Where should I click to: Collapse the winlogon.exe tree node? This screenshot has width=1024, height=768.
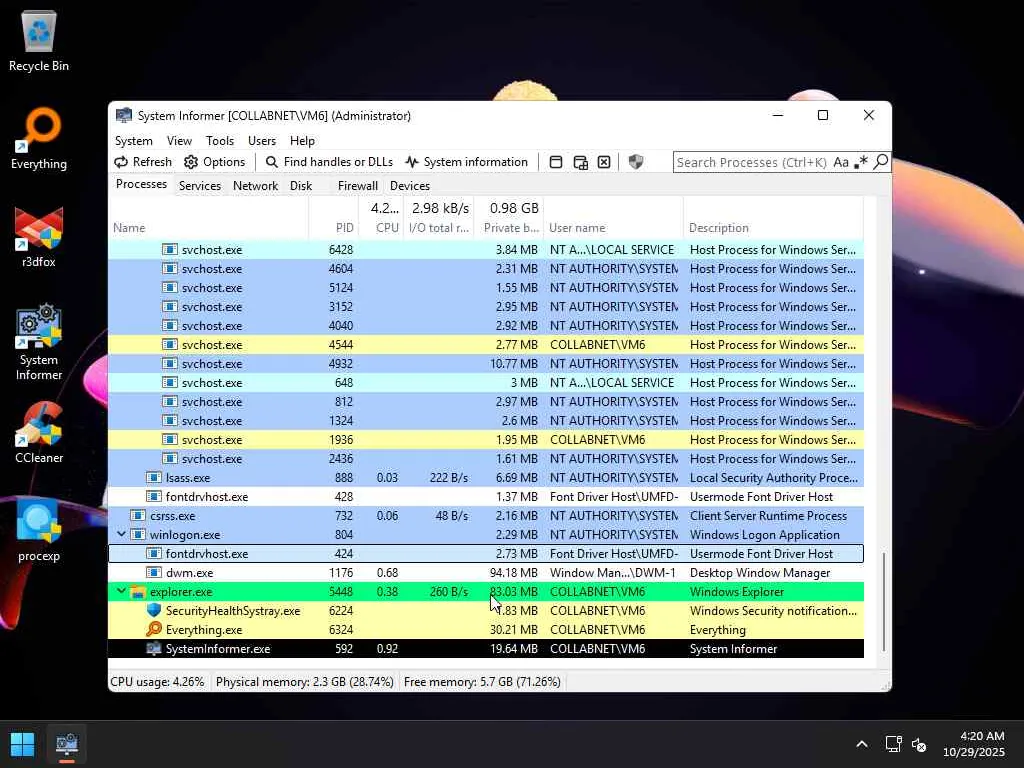point(121,534)
